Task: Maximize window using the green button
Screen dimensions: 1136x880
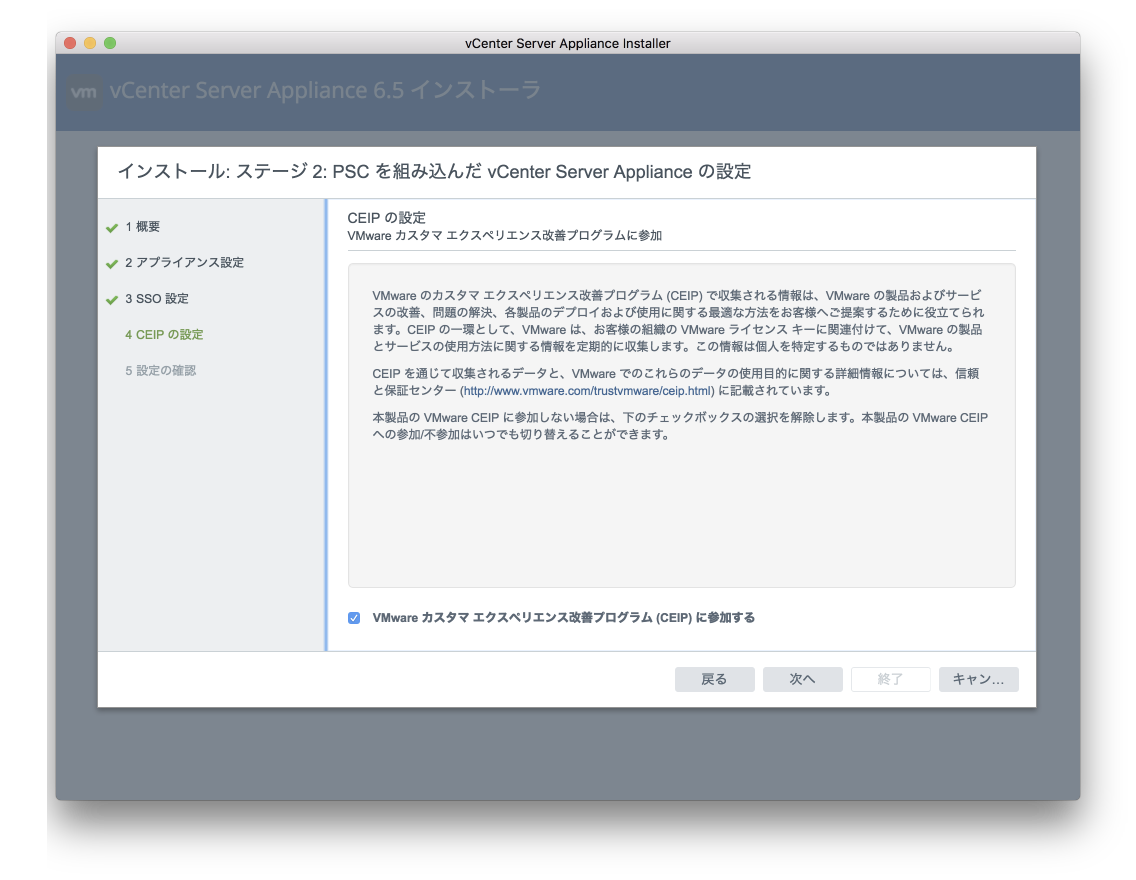Action: 110,43
